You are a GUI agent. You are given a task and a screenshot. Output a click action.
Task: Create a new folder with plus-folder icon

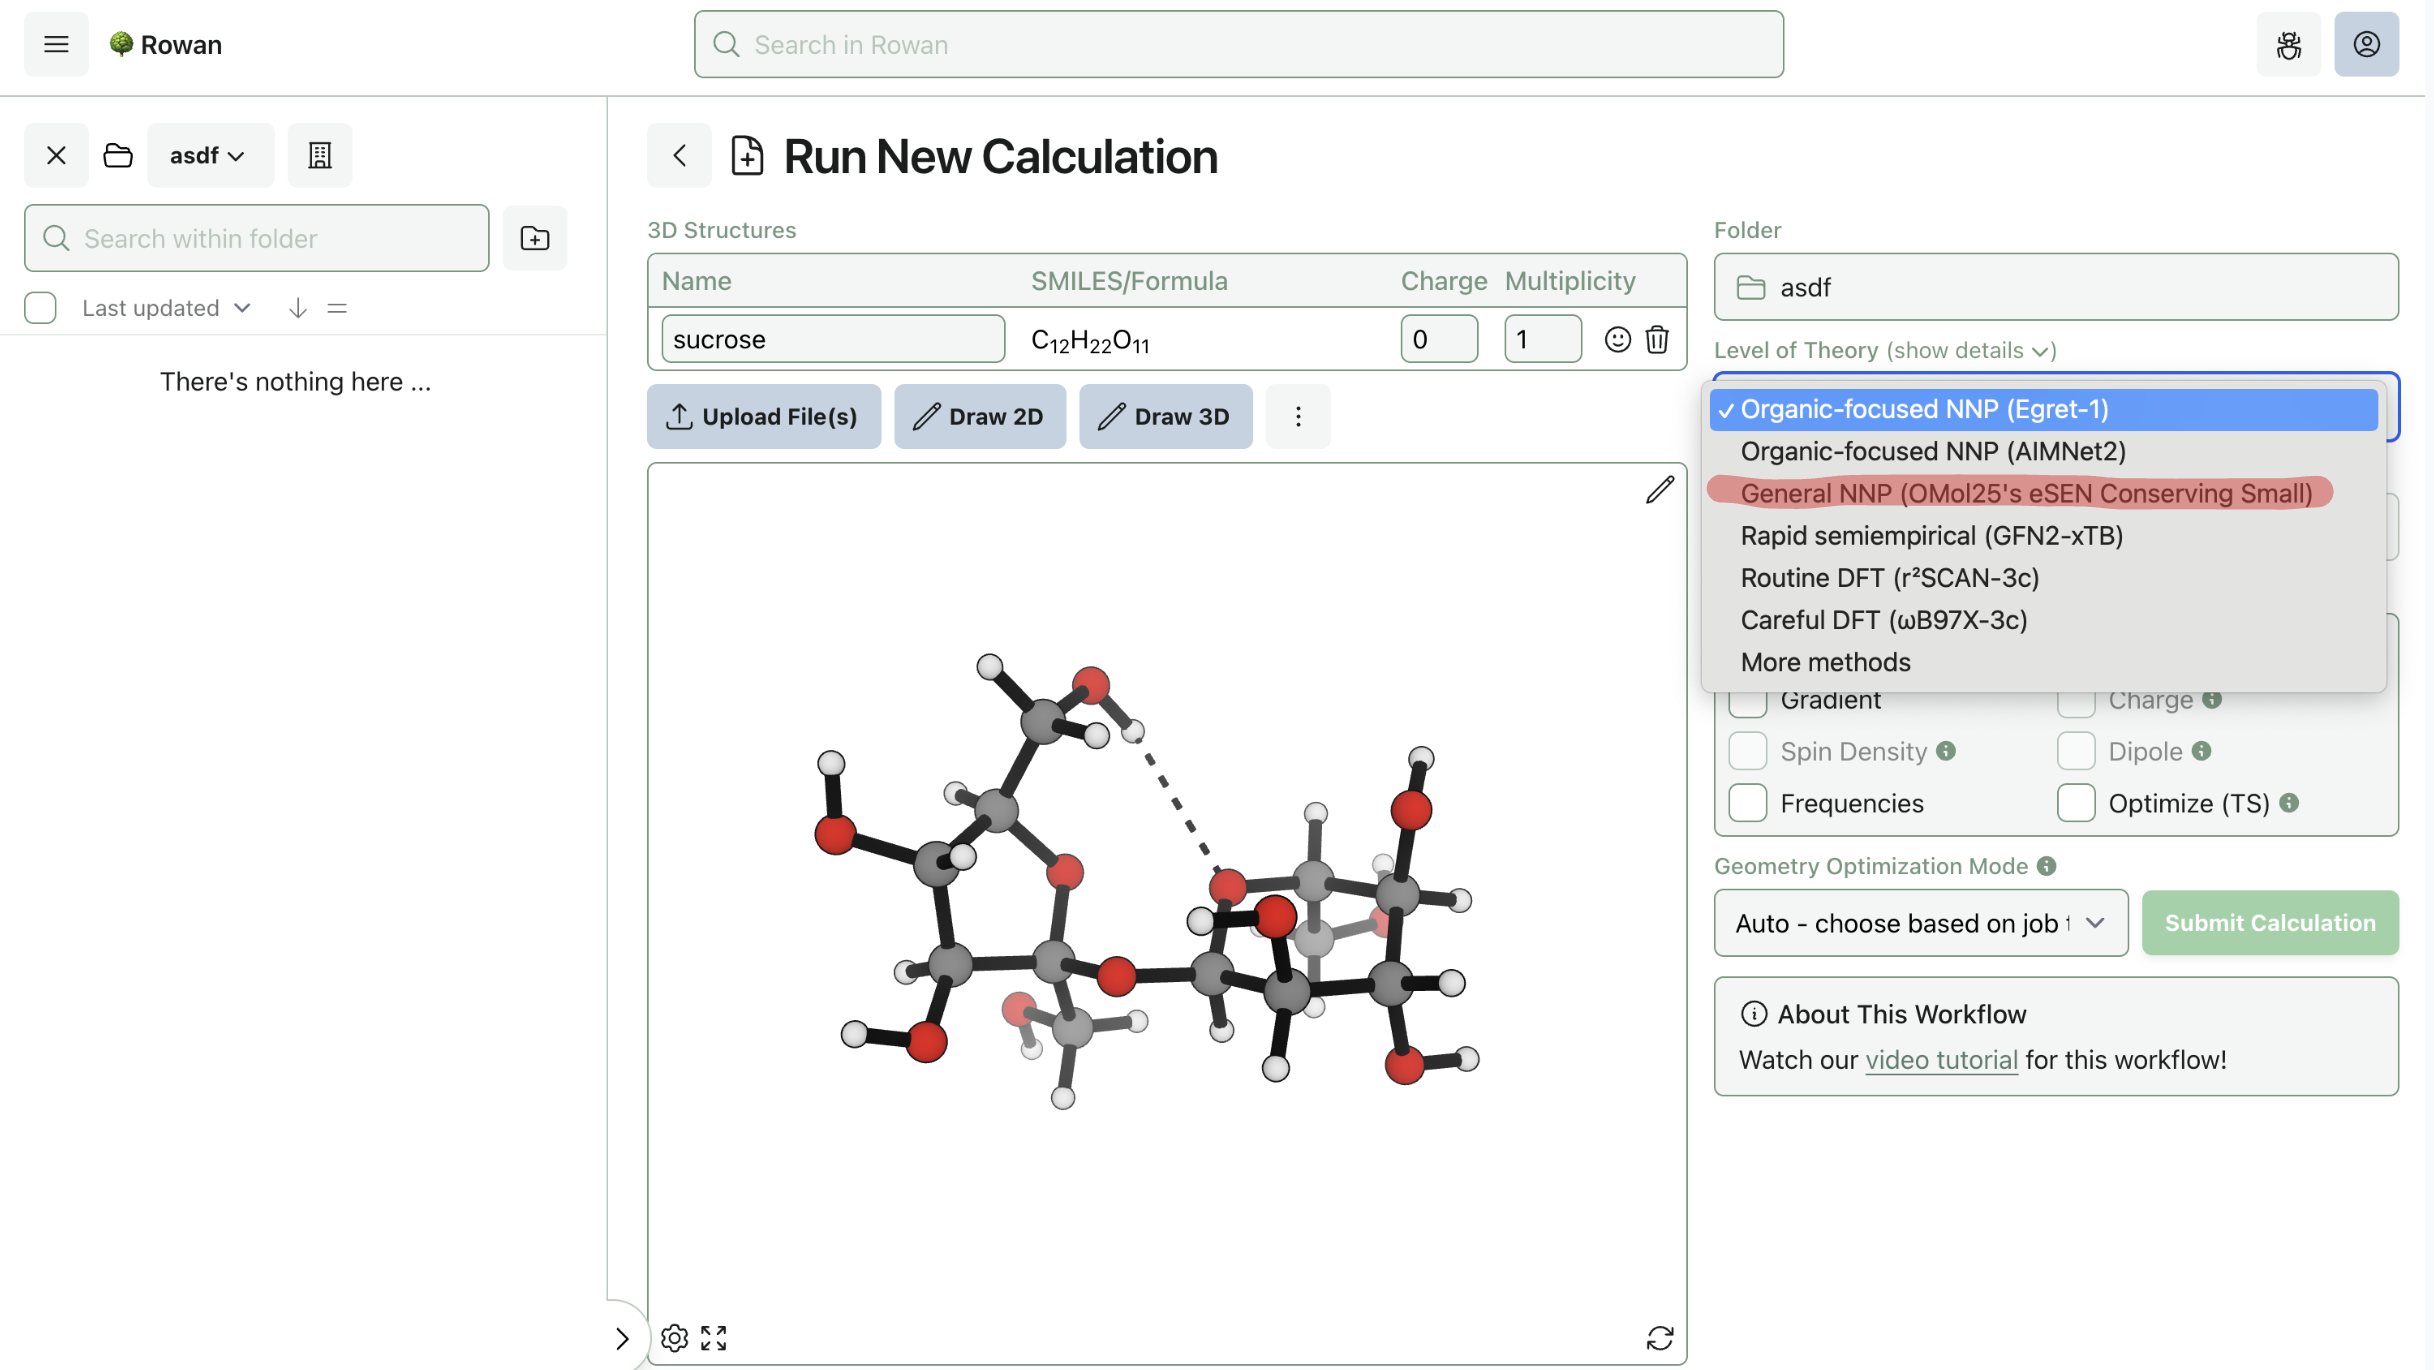tap(535, 238)
